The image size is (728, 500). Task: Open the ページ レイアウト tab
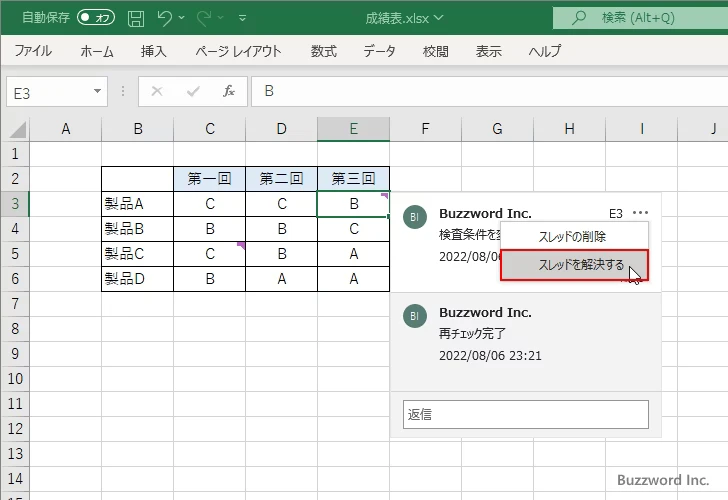point(238,51)
